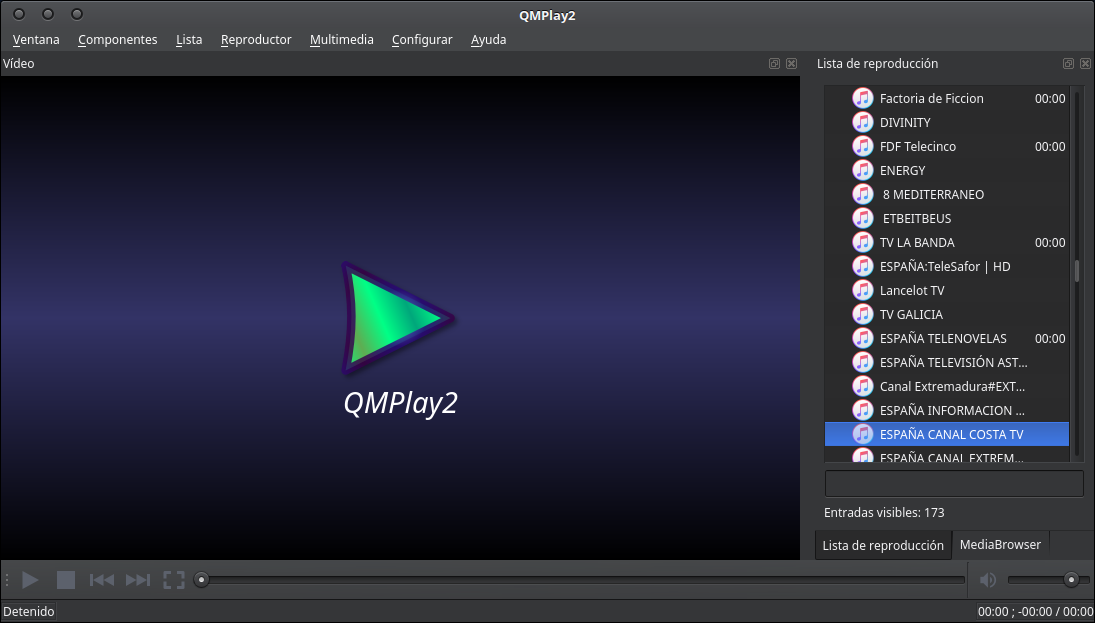Skip to the previous track
This screenshot has width=1095, height=623.
(102, 580)
